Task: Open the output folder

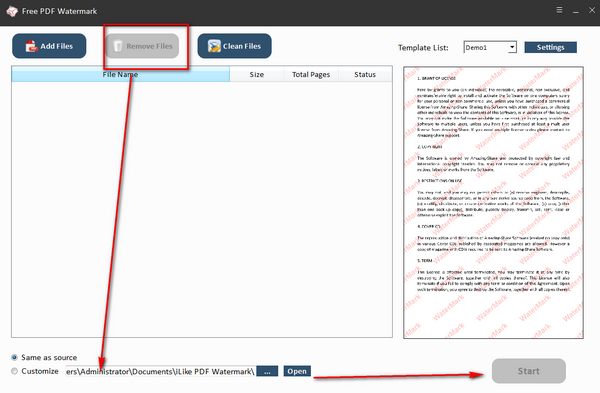Action: (297, 371)
